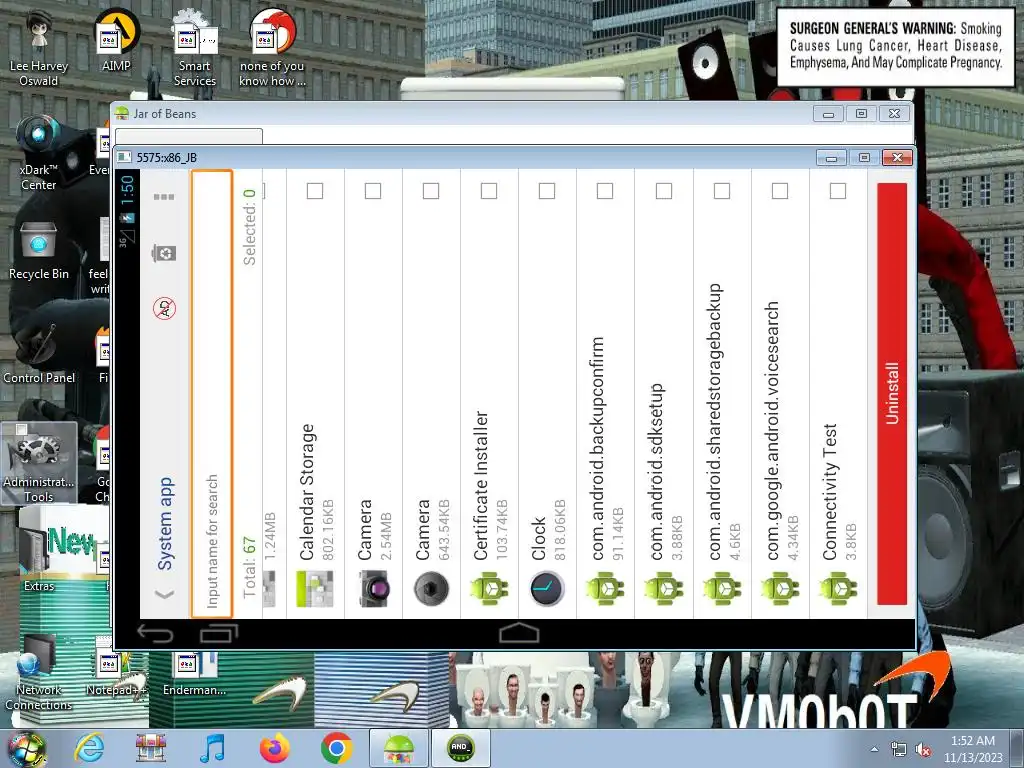Viewport: 1024px width, 768px height.
Task: Switch to the AND emulator taskbar item
Action: coord(460,748)
